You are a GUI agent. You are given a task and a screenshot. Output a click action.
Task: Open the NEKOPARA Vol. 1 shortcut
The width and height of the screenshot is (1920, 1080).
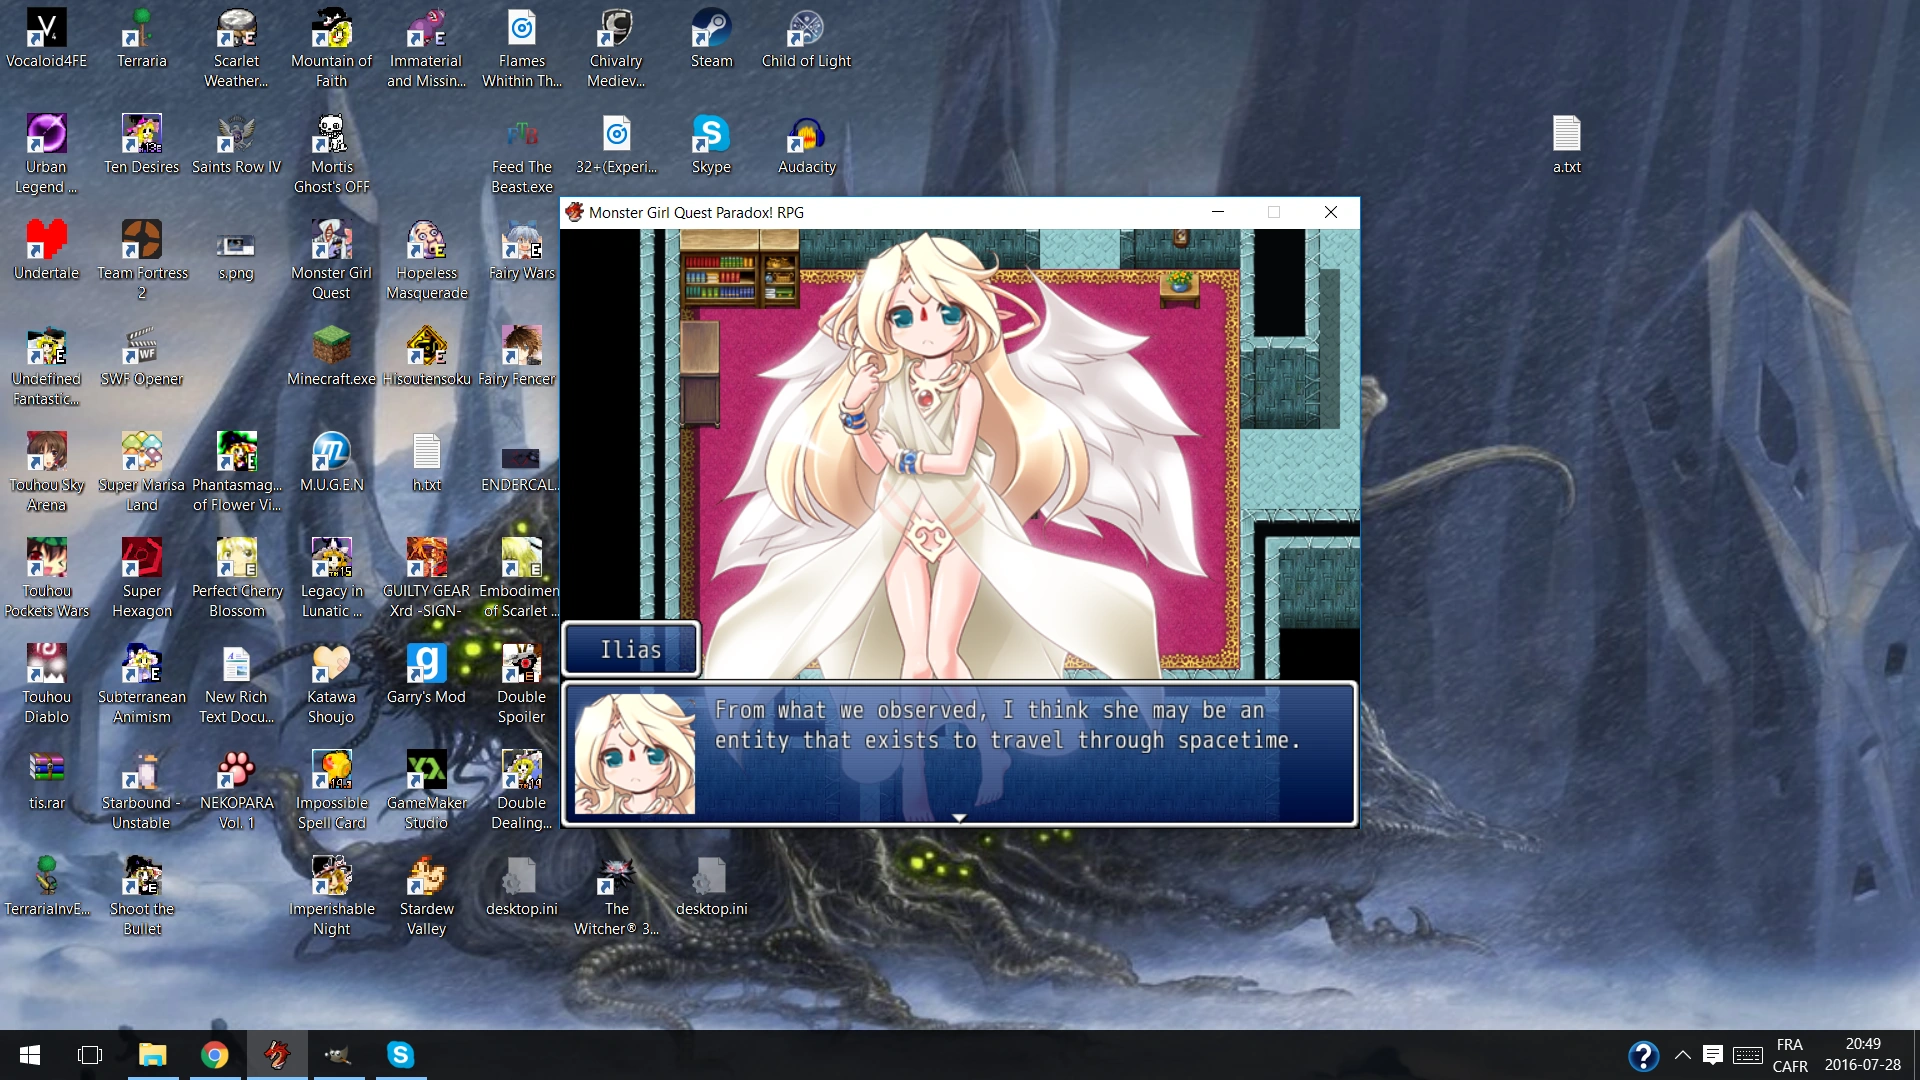click(x=236, y=770)
